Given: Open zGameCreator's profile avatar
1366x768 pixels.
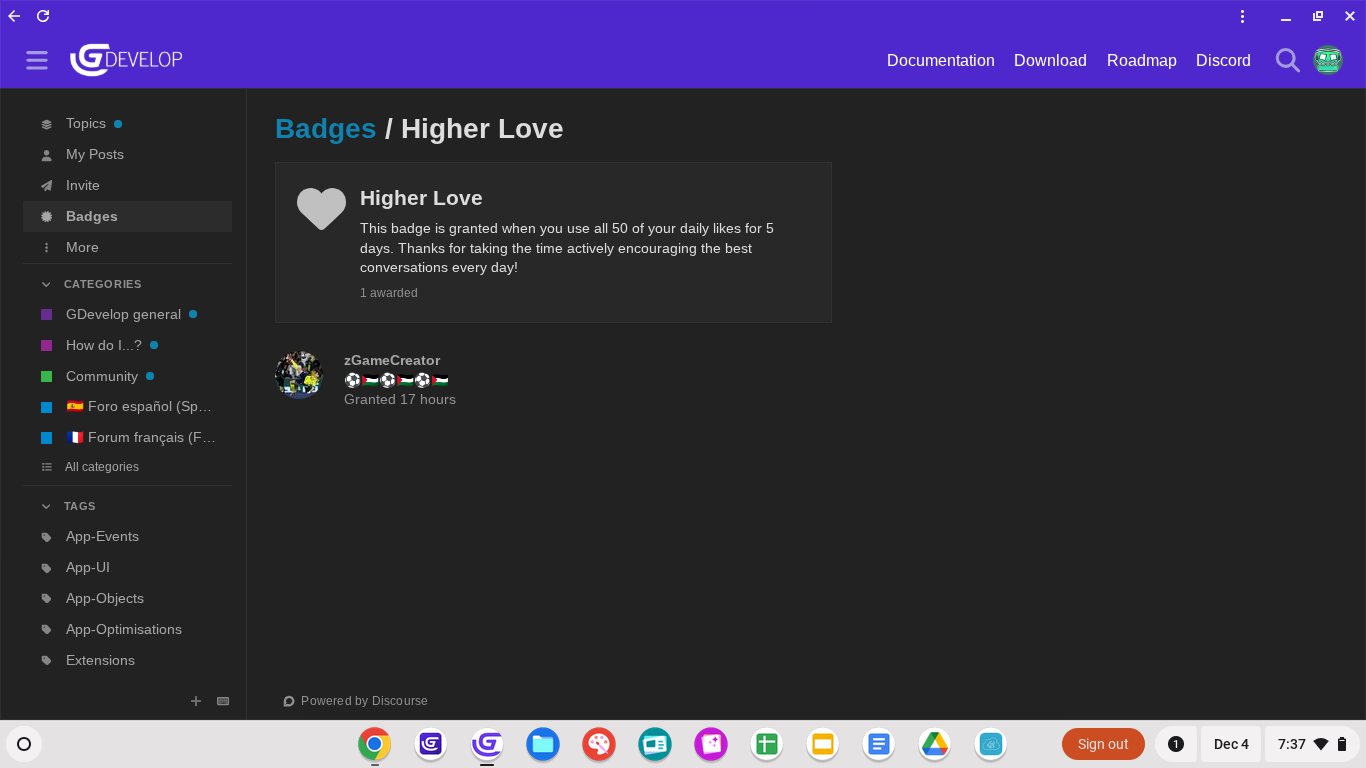Looking at the screenshot, I should click(x=299, y=376).
